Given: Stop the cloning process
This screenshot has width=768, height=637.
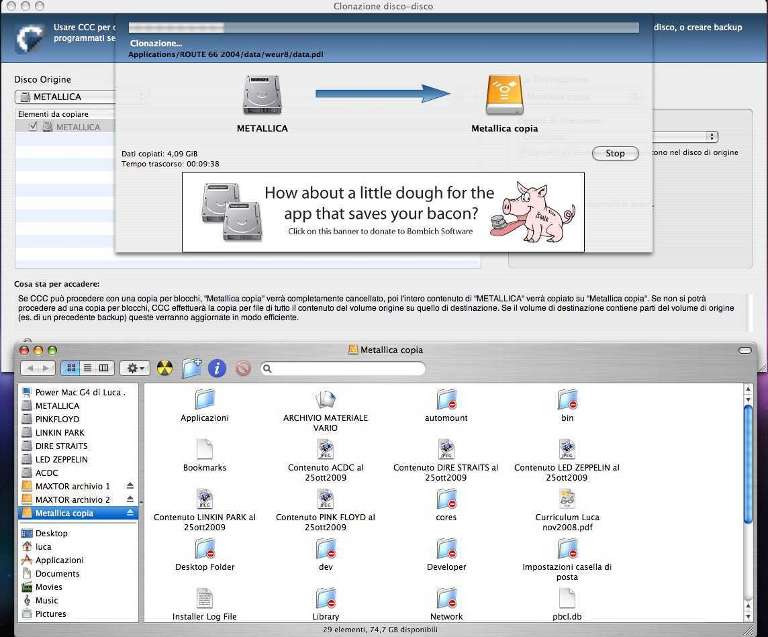Looking at the screenshot, I should point(615,153).
